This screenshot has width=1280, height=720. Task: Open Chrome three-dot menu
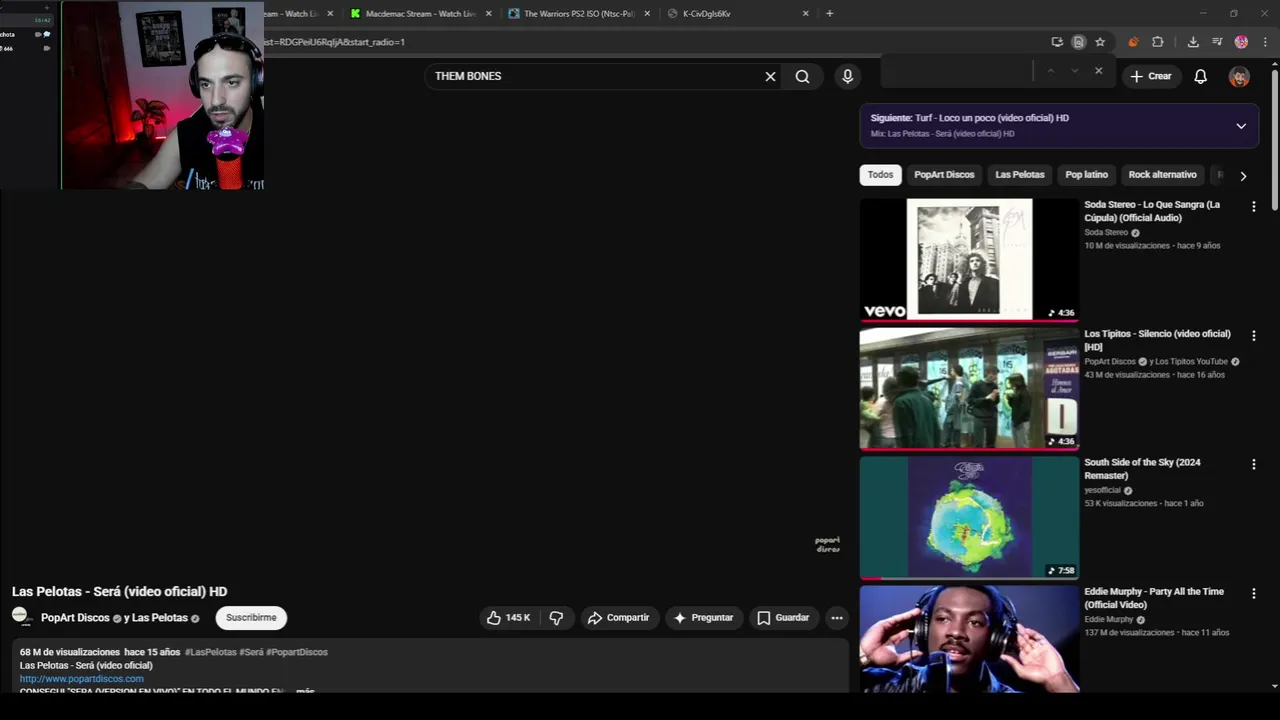1265,42
